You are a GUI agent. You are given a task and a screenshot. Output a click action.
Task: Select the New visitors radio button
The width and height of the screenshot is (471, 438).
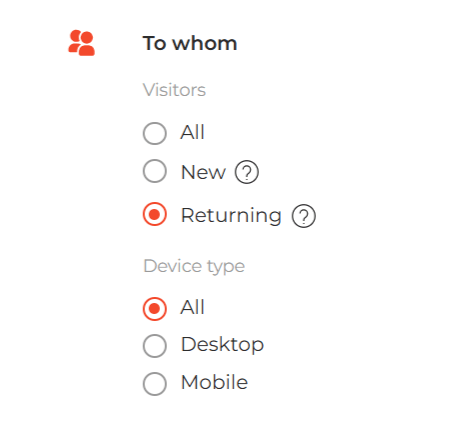click(x=155, y=171)
